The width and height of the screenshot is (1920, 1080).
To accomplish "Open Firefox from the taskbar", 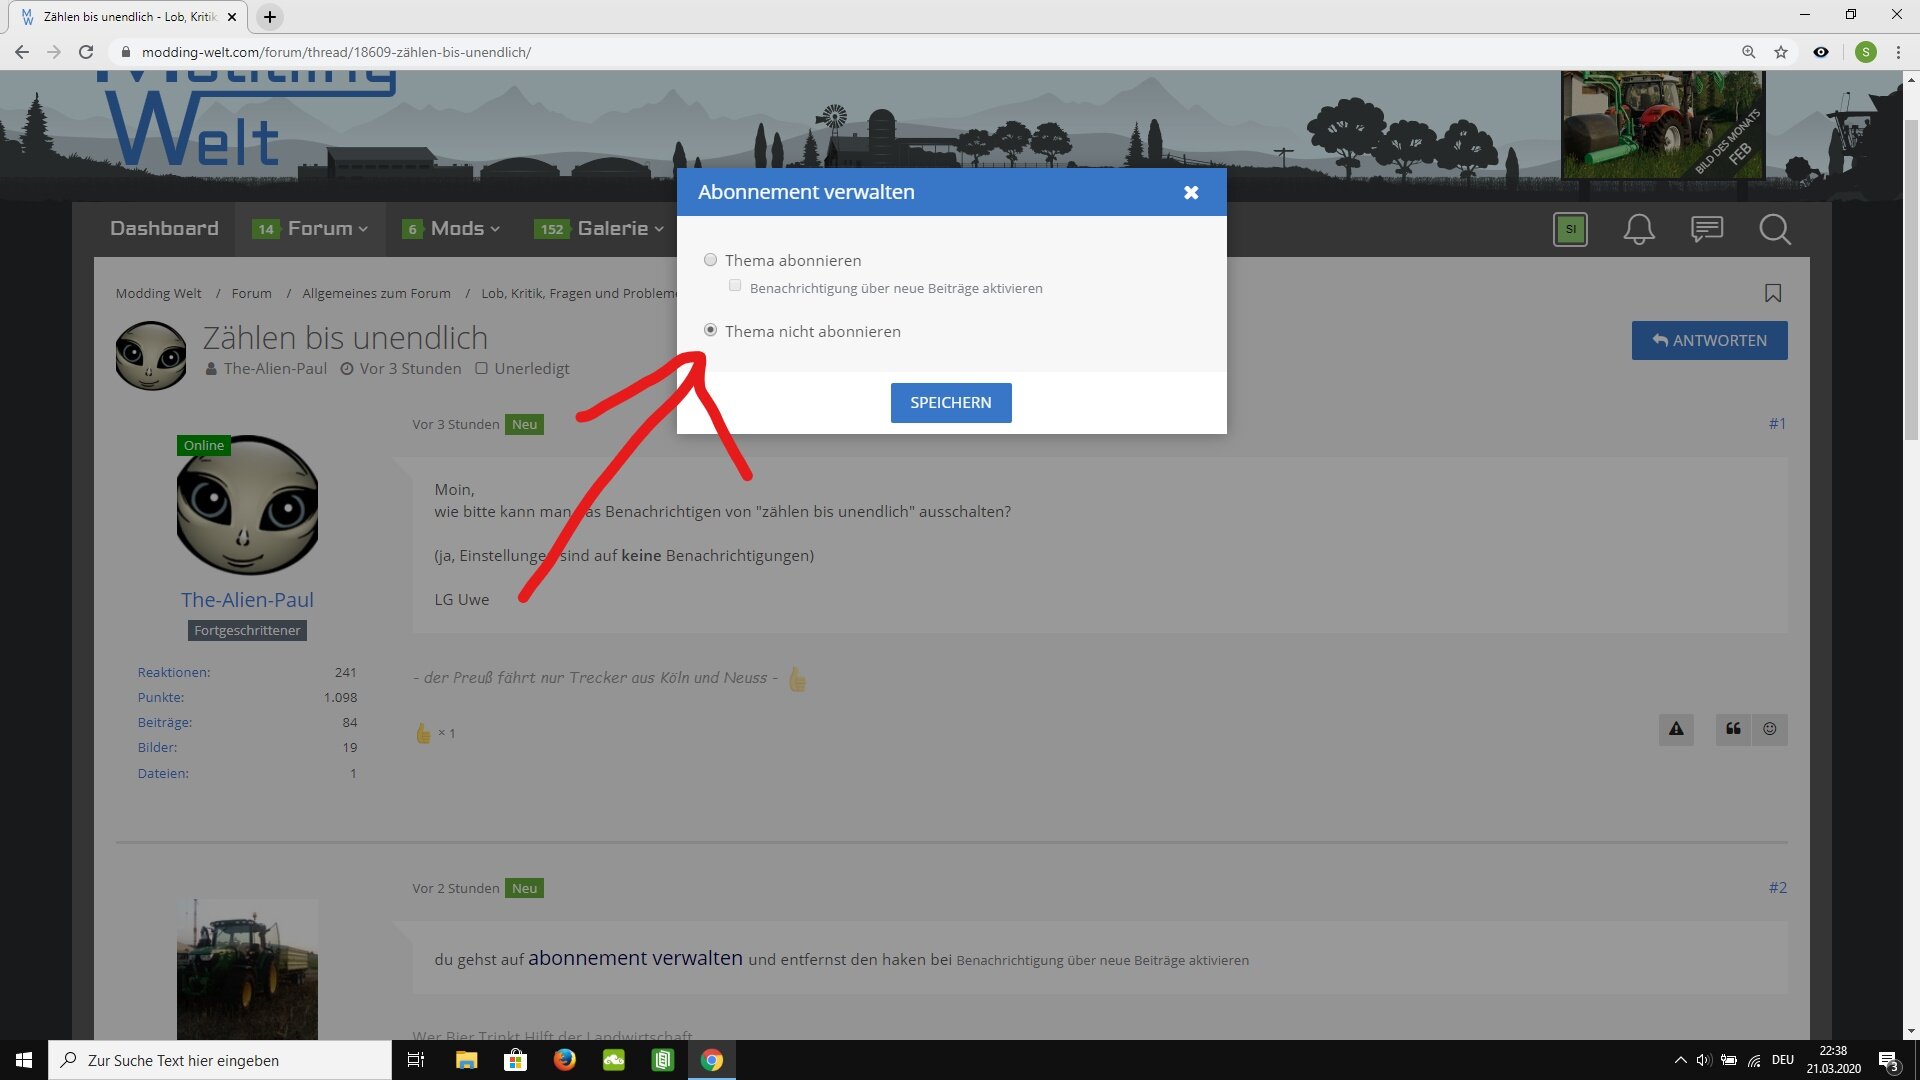I will [564, 1060].
